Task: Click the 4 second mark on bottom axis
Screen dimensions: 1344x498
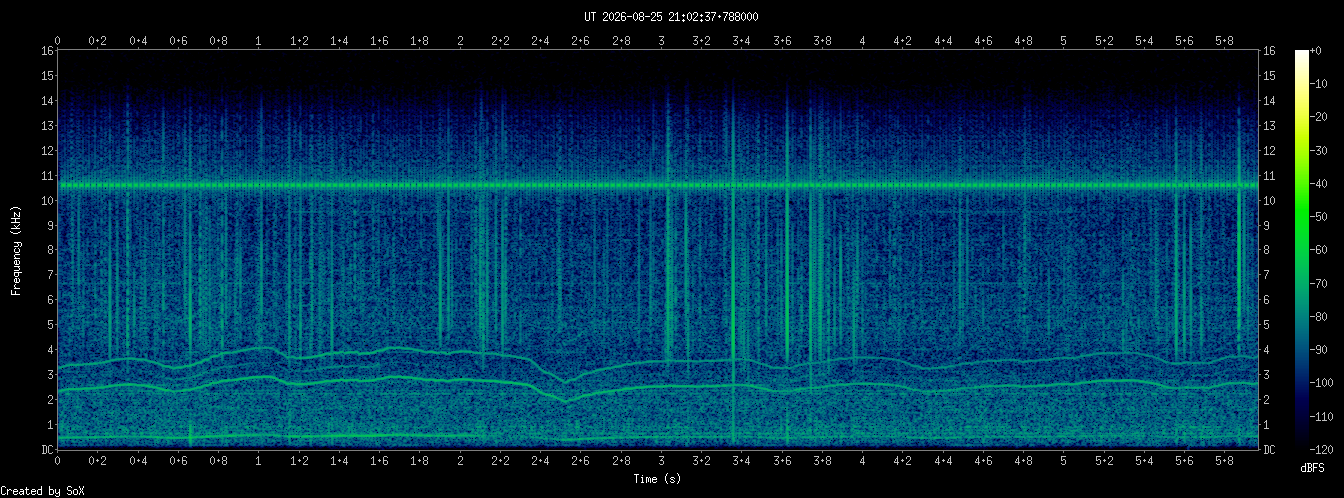Action: [x=862, y=460]
